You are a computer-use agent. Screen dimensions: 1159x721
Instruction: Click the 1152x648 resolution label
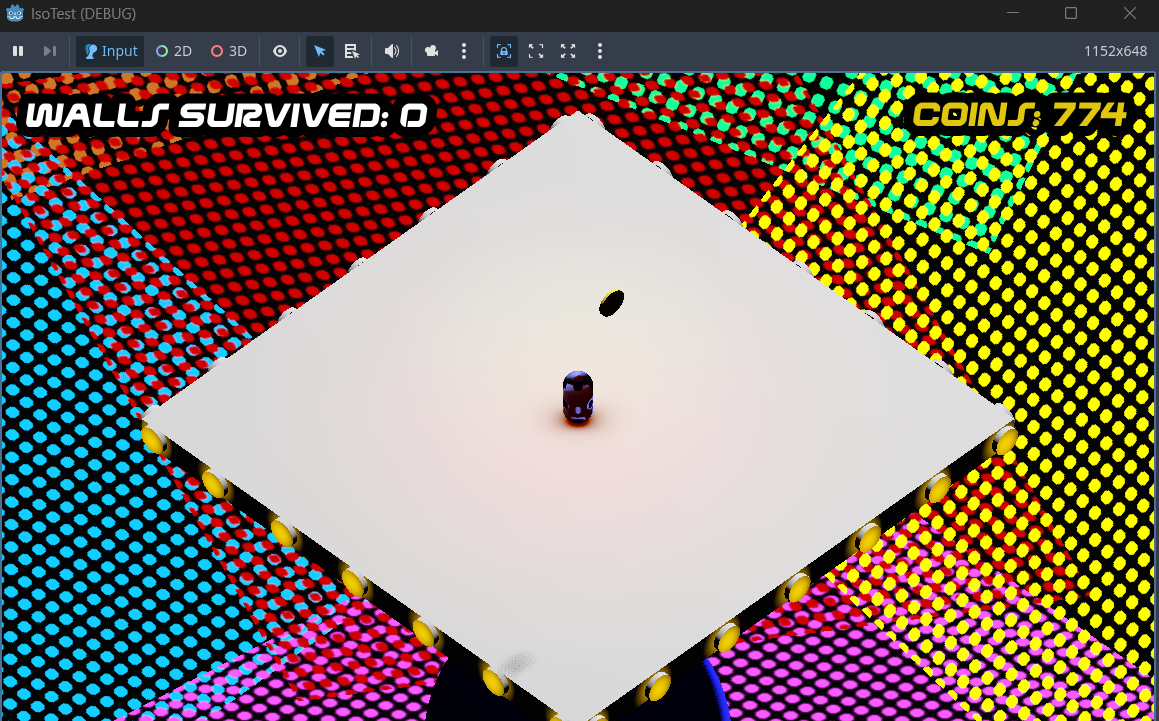(x=1115, y=51)
